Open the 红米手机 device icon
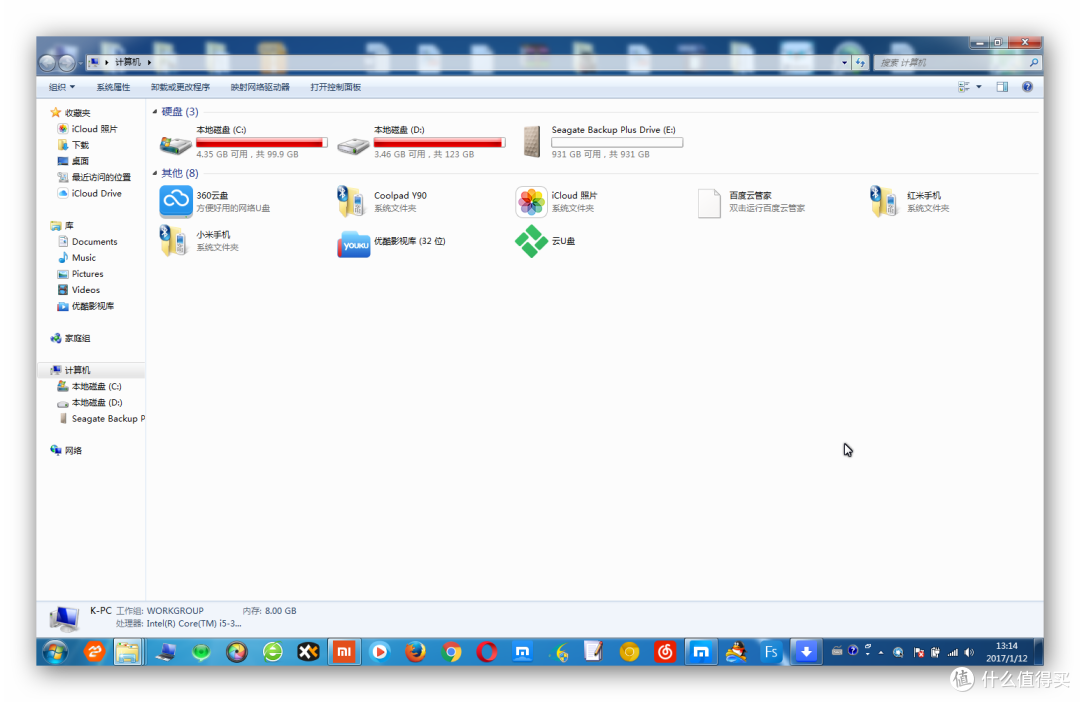Screen dimensions: 1080x702 point(884,202)
